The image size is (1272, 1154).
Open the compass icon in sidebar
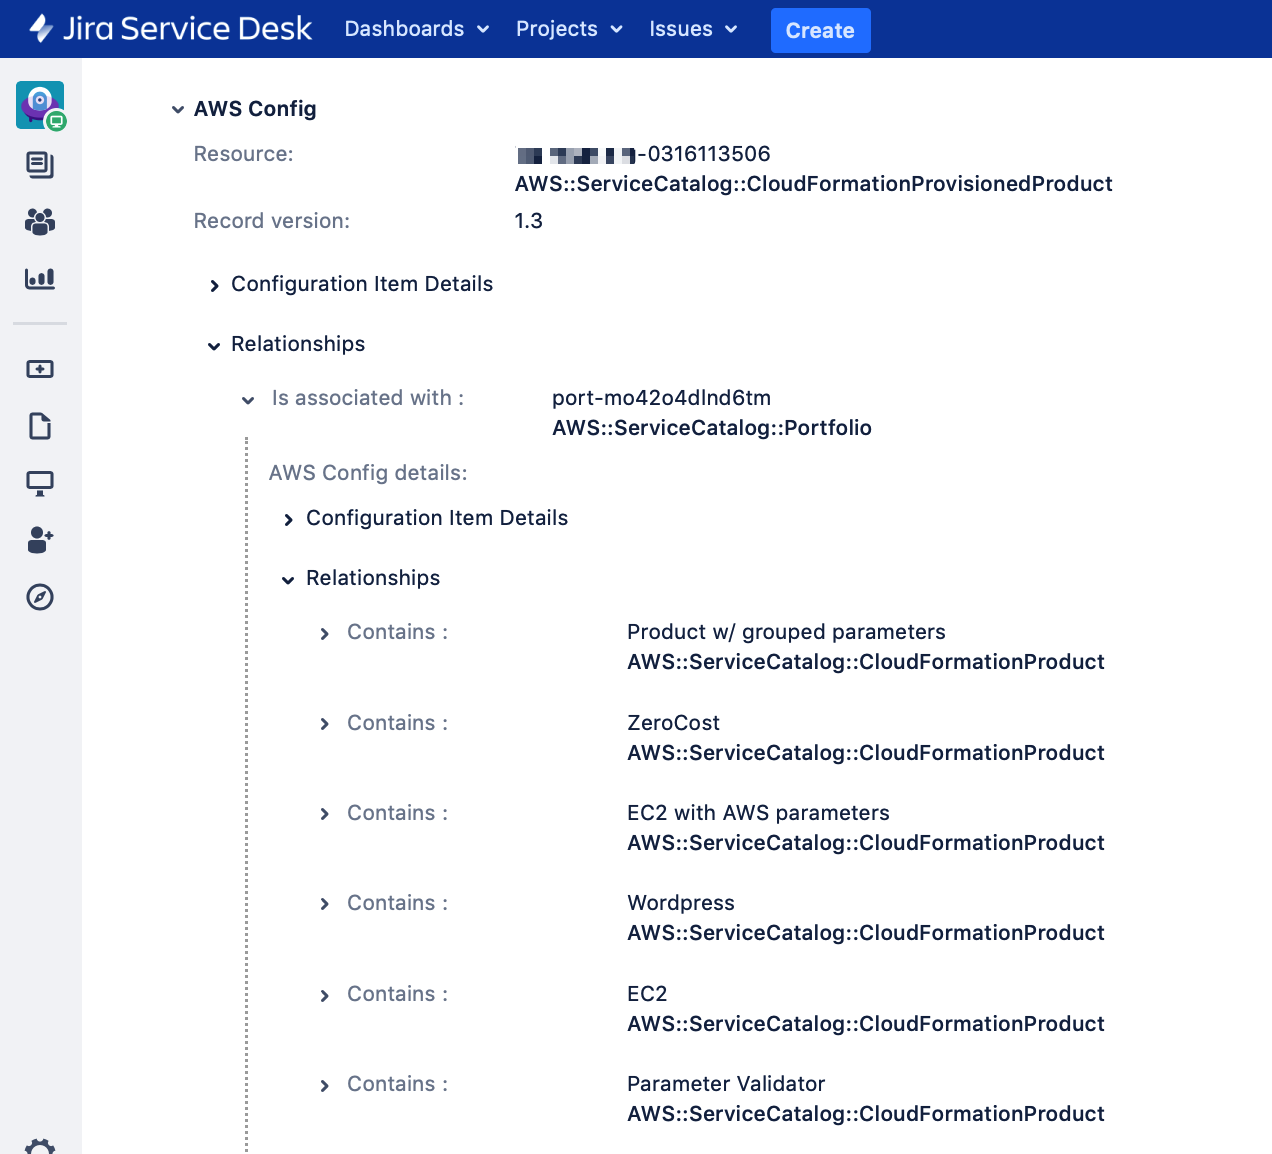tap(40, 597)
